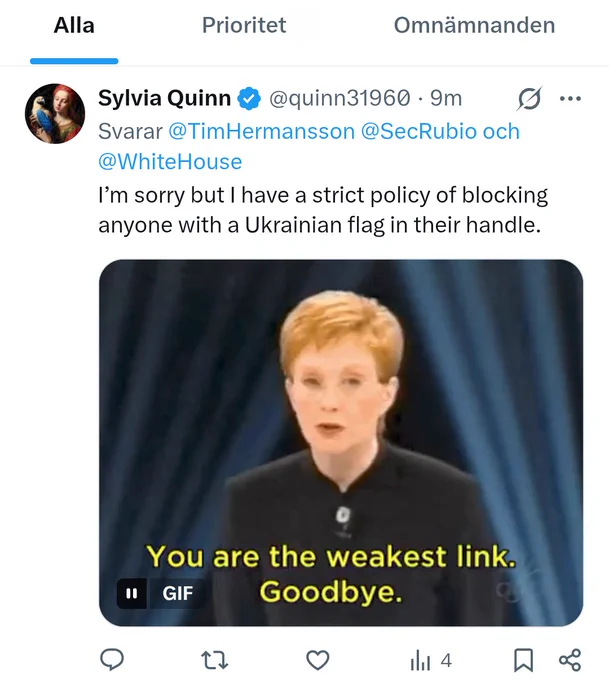Click the GIF label badge

coord(177,593)
